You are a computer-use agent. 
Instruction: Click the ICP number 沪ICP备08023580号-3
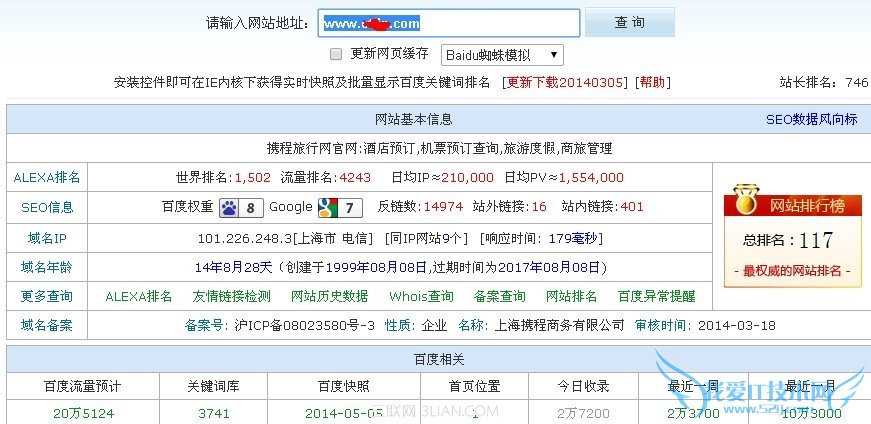[305, 326]
